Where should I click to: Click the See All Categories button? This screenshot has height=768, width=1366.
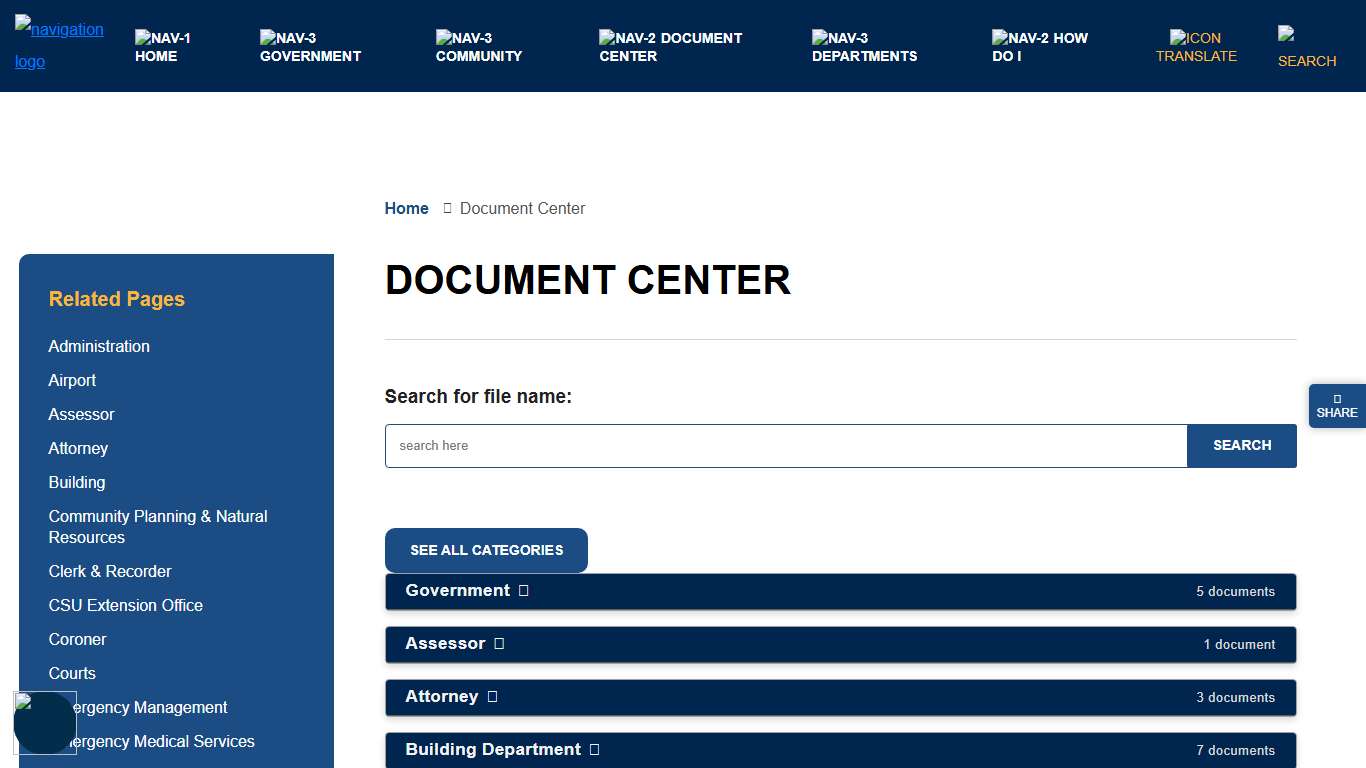(486, 550)
